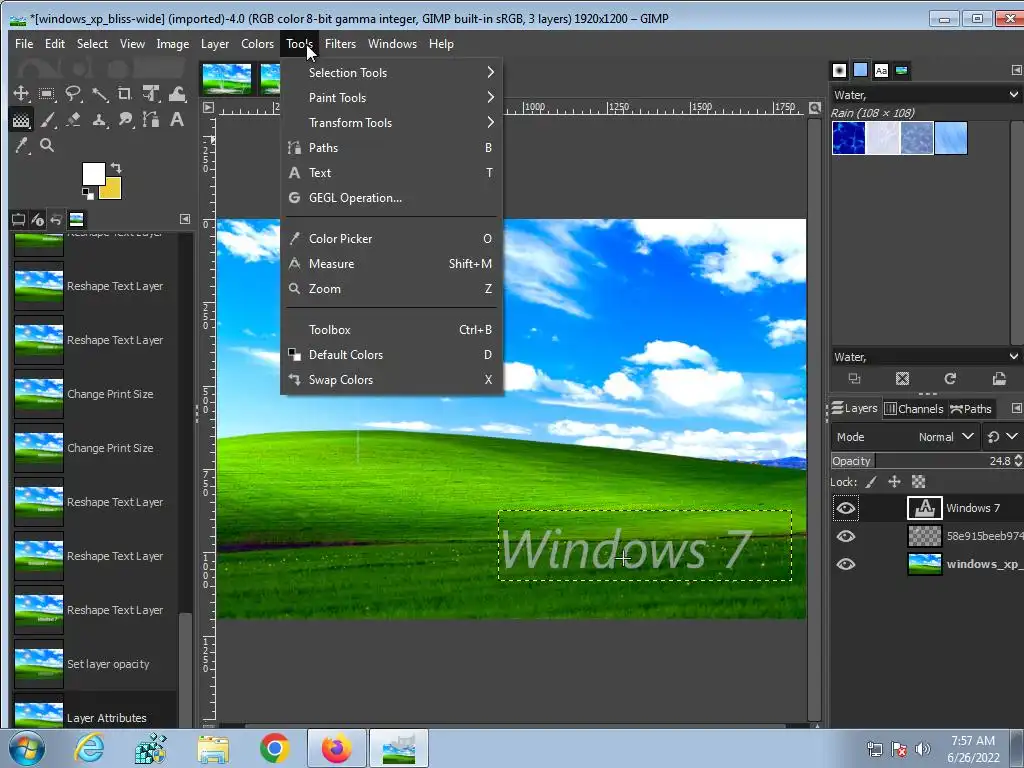Open Firefox from taskbar

(x=336, y=748)
